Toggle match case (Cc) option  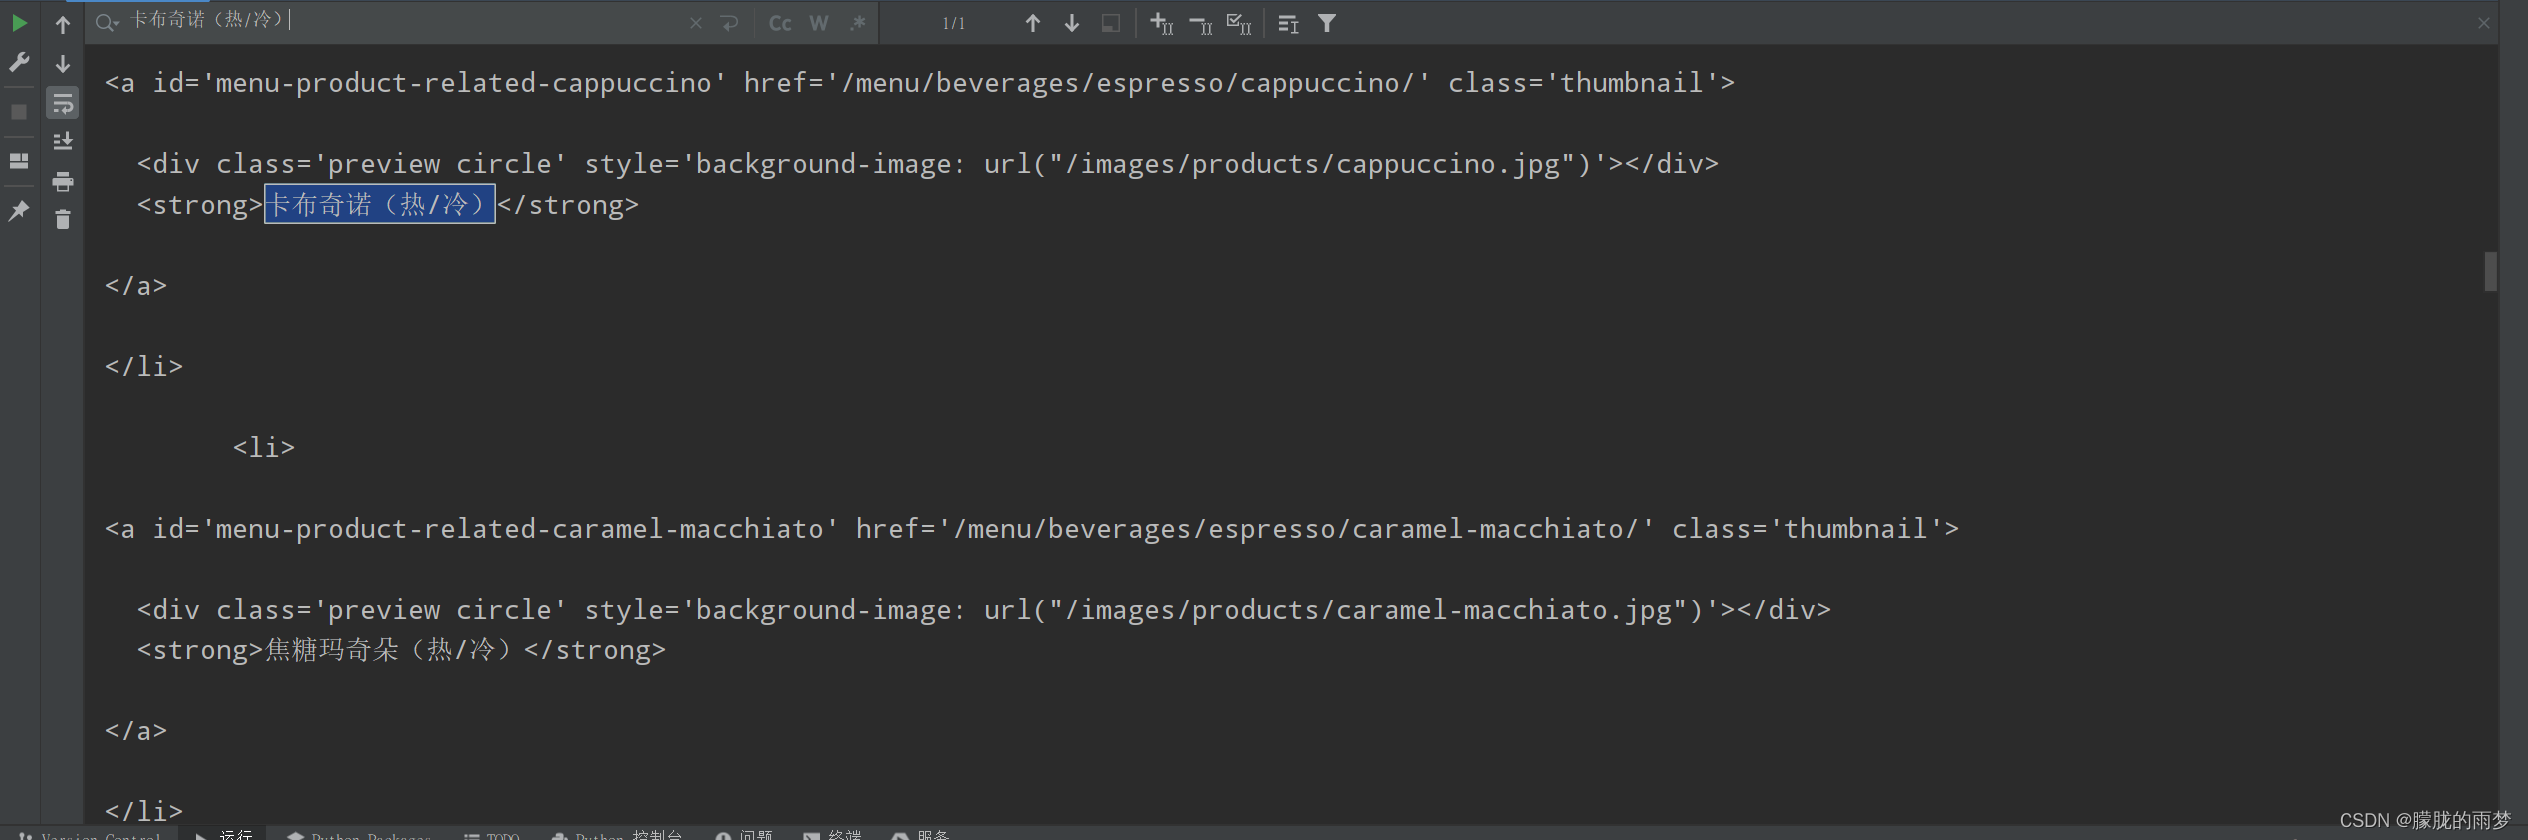pyautogui.click(x=780, y=23)
